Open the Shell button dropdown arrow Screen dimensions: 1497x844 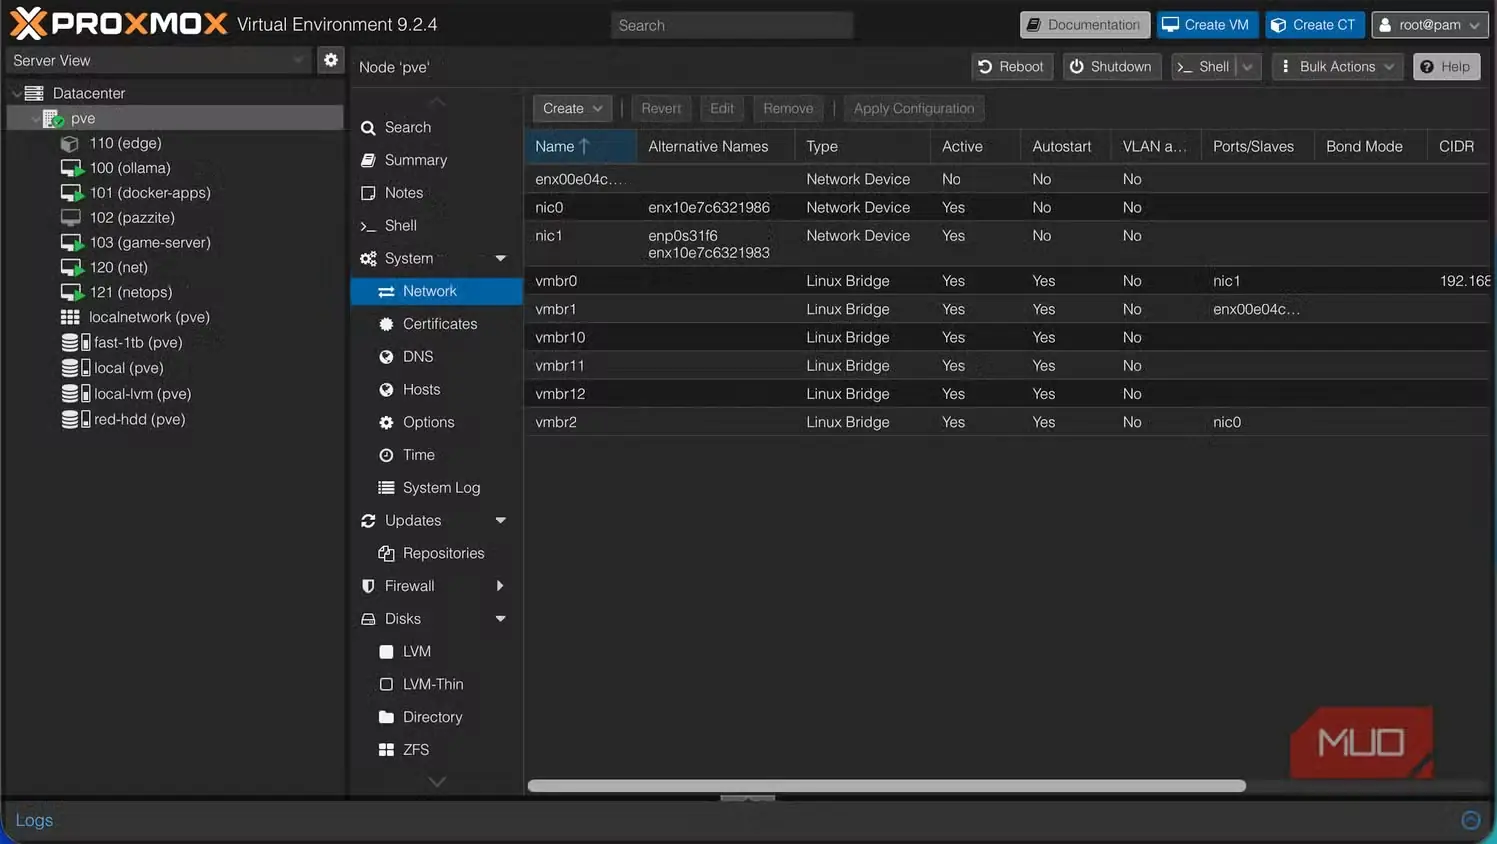click(x=1248, y=67)
